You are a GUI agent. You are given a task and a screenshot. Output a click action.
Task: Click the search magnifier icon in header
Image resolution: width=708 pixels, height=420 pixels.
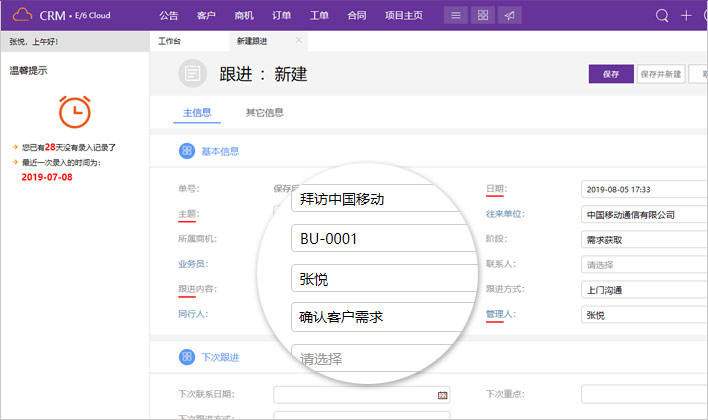coord(662,15)
